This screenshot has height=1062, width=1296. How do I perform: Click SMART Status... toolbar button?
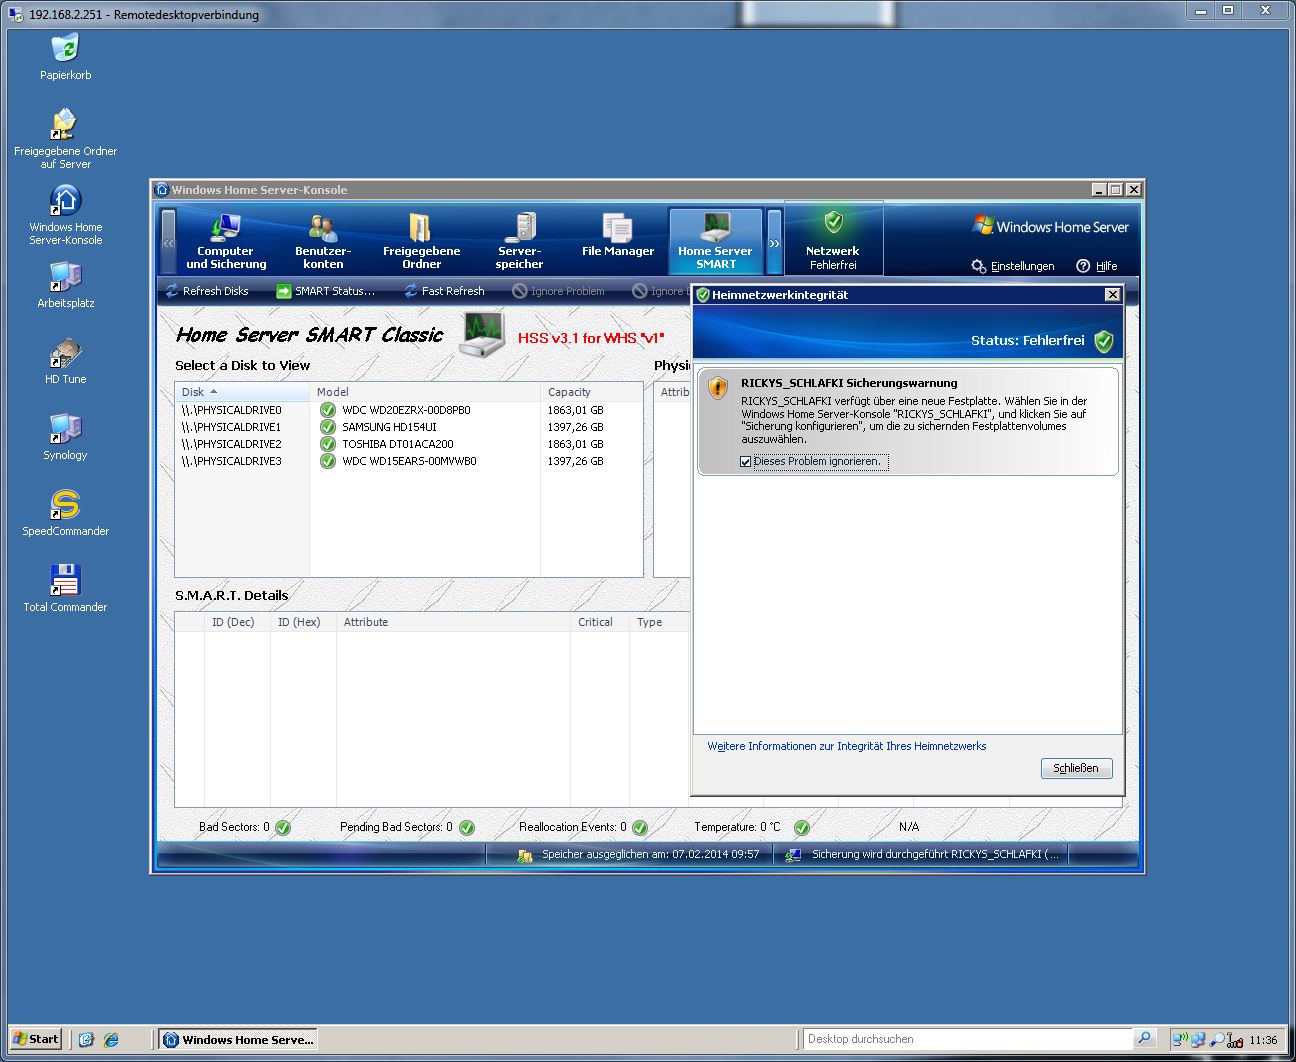(326, 291)
